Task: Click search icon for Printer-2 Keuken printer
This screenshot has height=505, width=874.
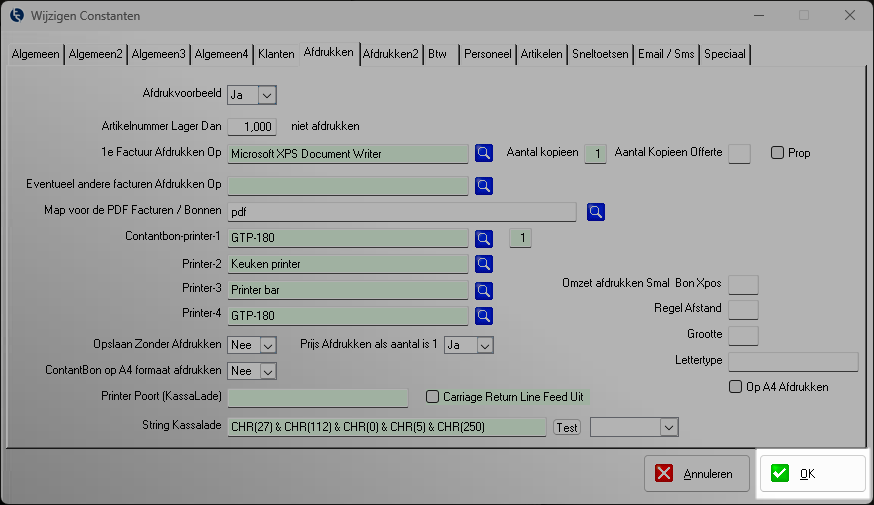Action: pos(484,264)
